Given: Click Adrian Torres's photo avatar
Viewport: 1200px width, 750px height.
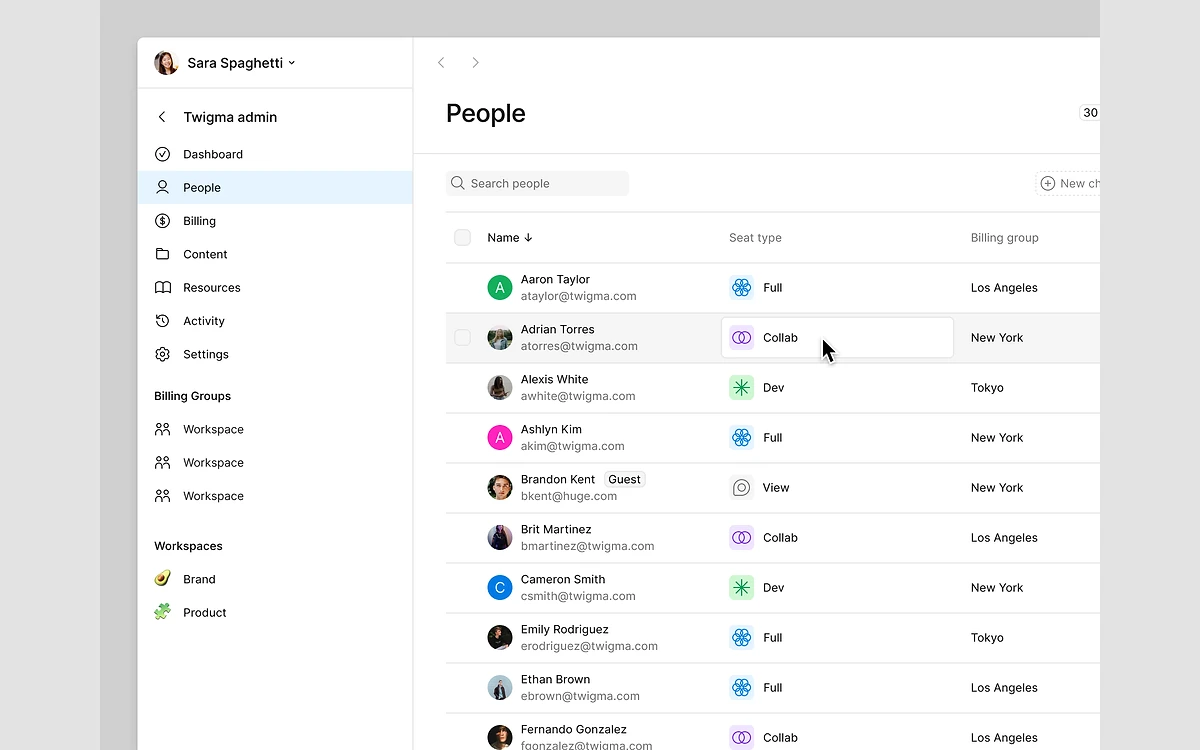Looking at the screenshot, I should tap(500, 338).
